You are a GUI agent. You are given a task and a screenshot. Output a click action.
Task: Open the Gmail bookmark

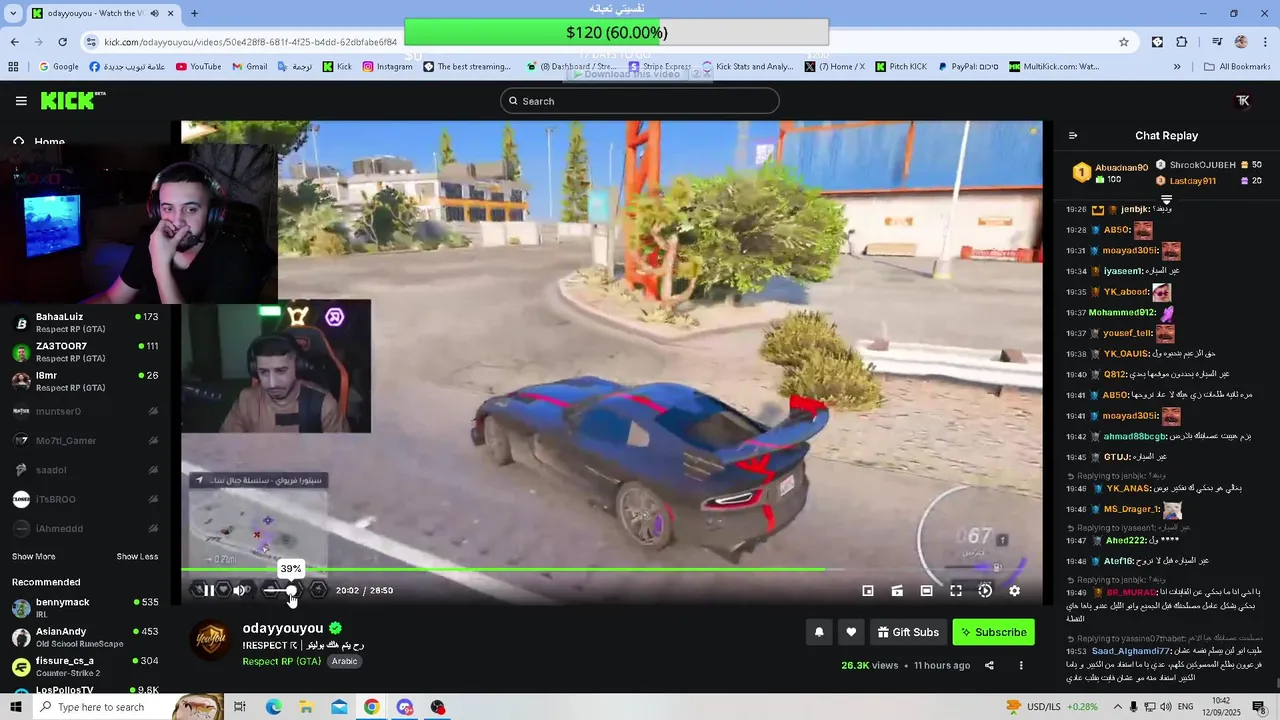[250, 67]
